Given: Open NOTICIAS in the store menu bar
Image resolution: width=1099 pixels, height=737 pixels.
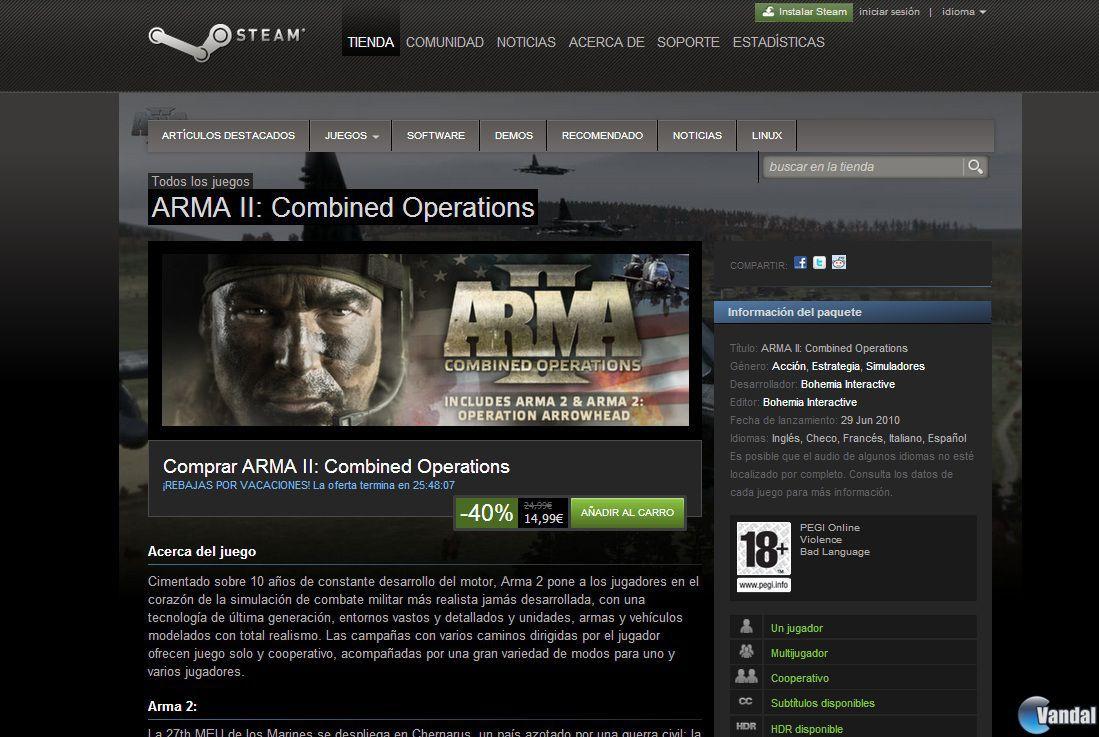Looking at the screenshot, I should tap(697, 135).
